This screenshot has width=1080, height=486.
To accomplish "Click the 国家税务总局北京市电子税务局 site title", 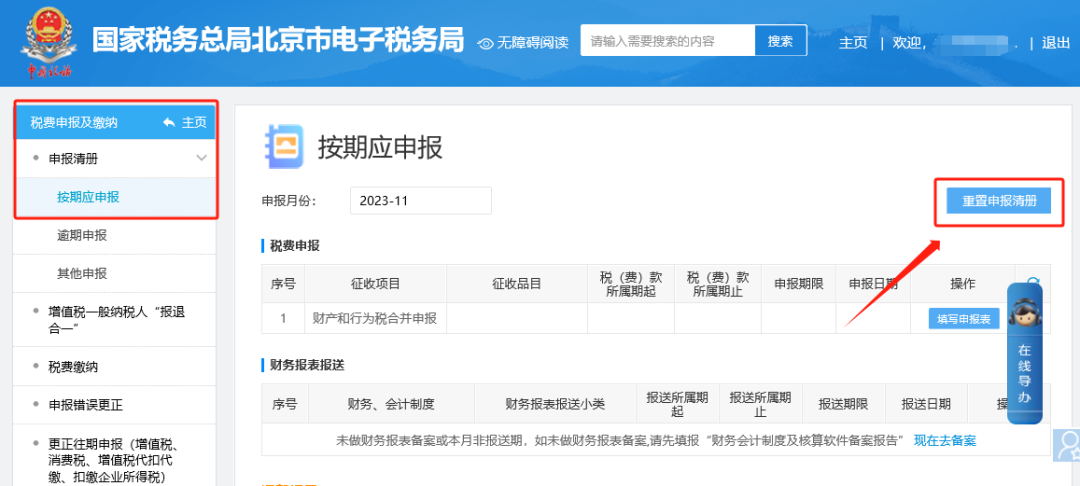I will tap(278, 41).
